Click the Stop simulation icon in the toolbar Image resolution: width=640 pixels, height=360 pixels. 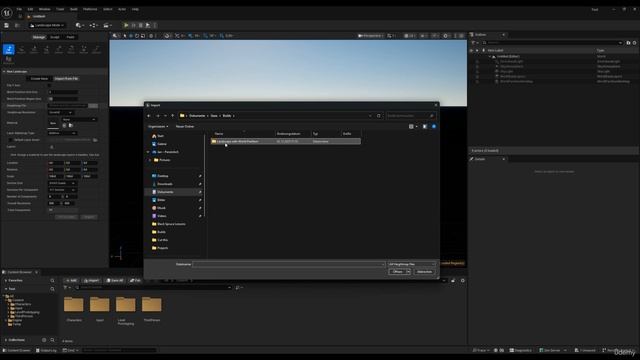point(141,25)
